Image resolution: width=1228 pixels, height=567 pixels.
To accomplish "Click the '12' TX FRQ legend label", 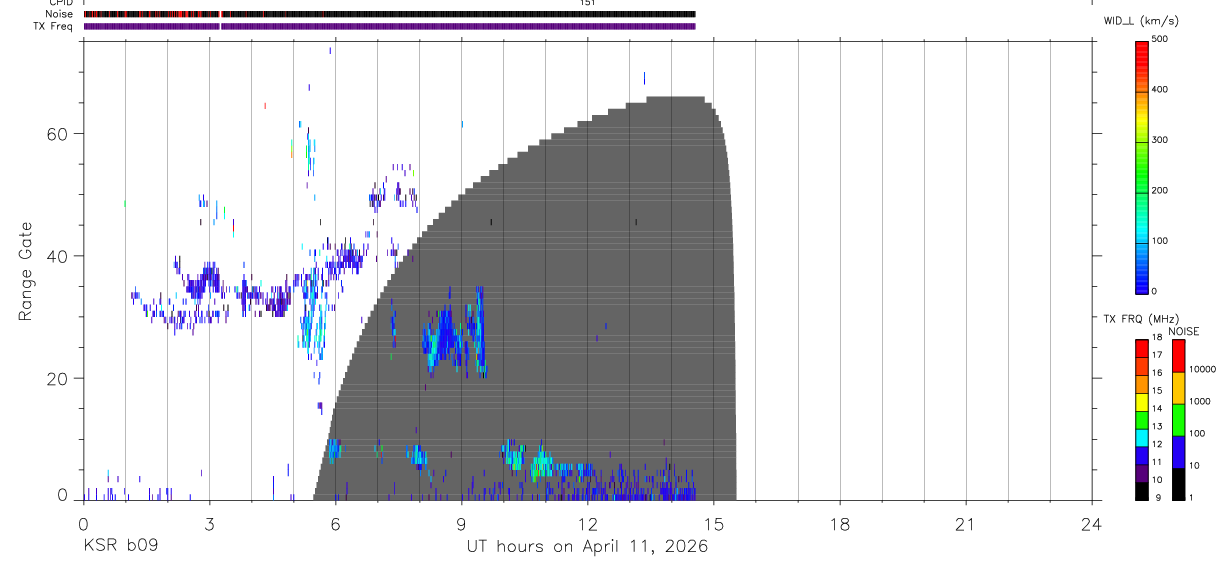I will click(x=1159, y=444).
